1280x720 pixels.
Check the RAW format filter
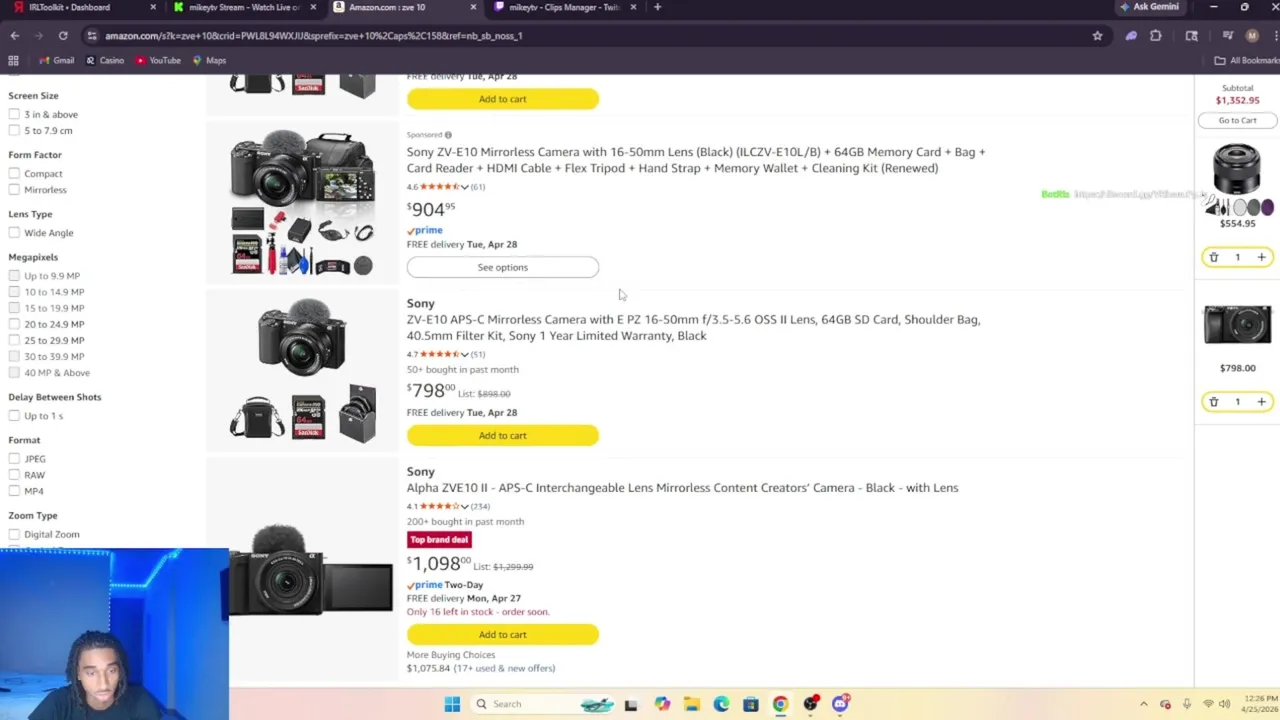14,475
